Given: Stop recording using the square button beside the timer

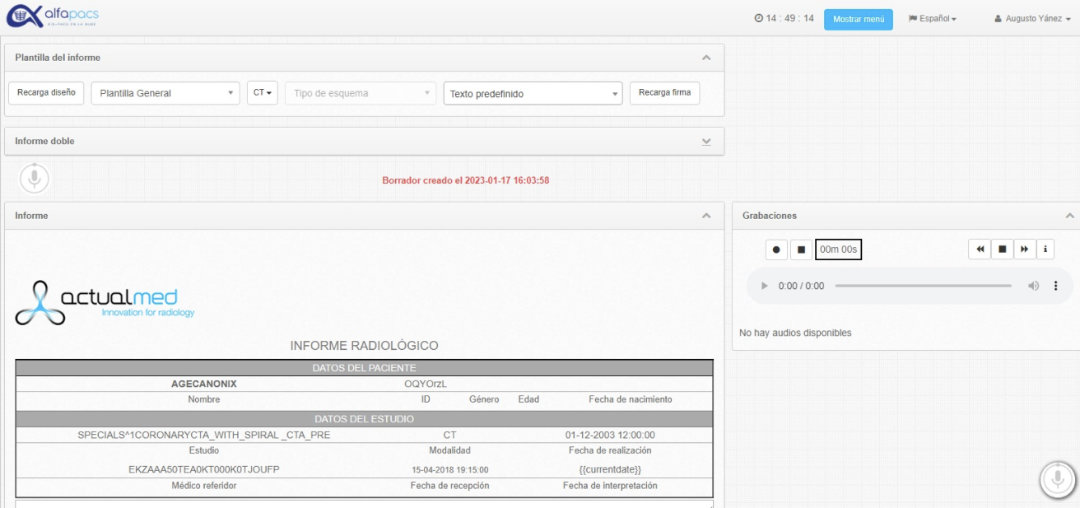Looking at the screenshot, I should coord(801,249).
